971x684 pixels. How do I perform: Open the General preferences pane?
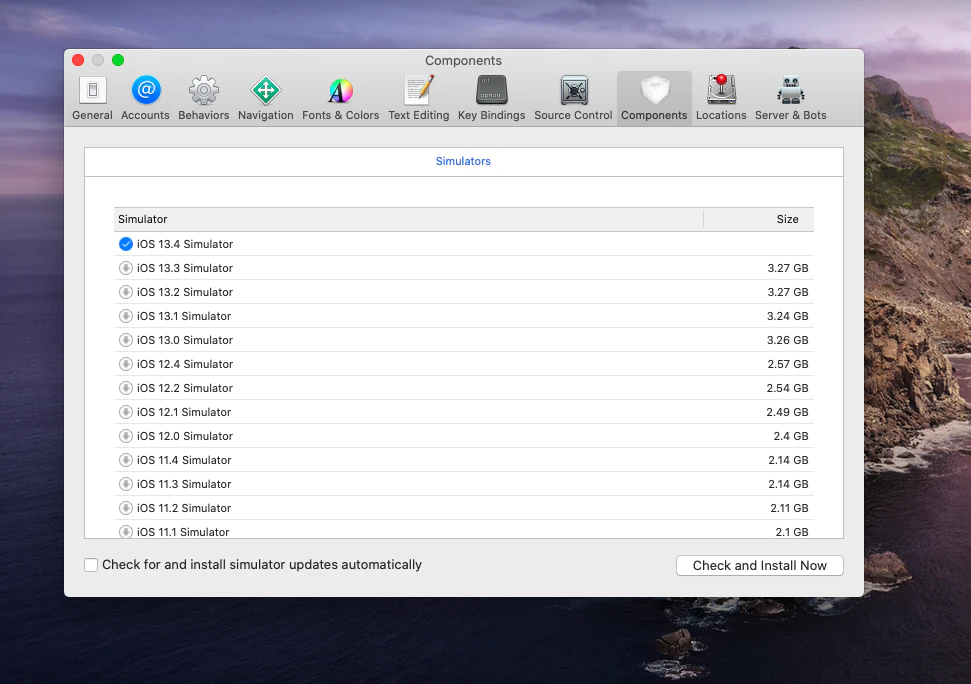tap(92, 98)
